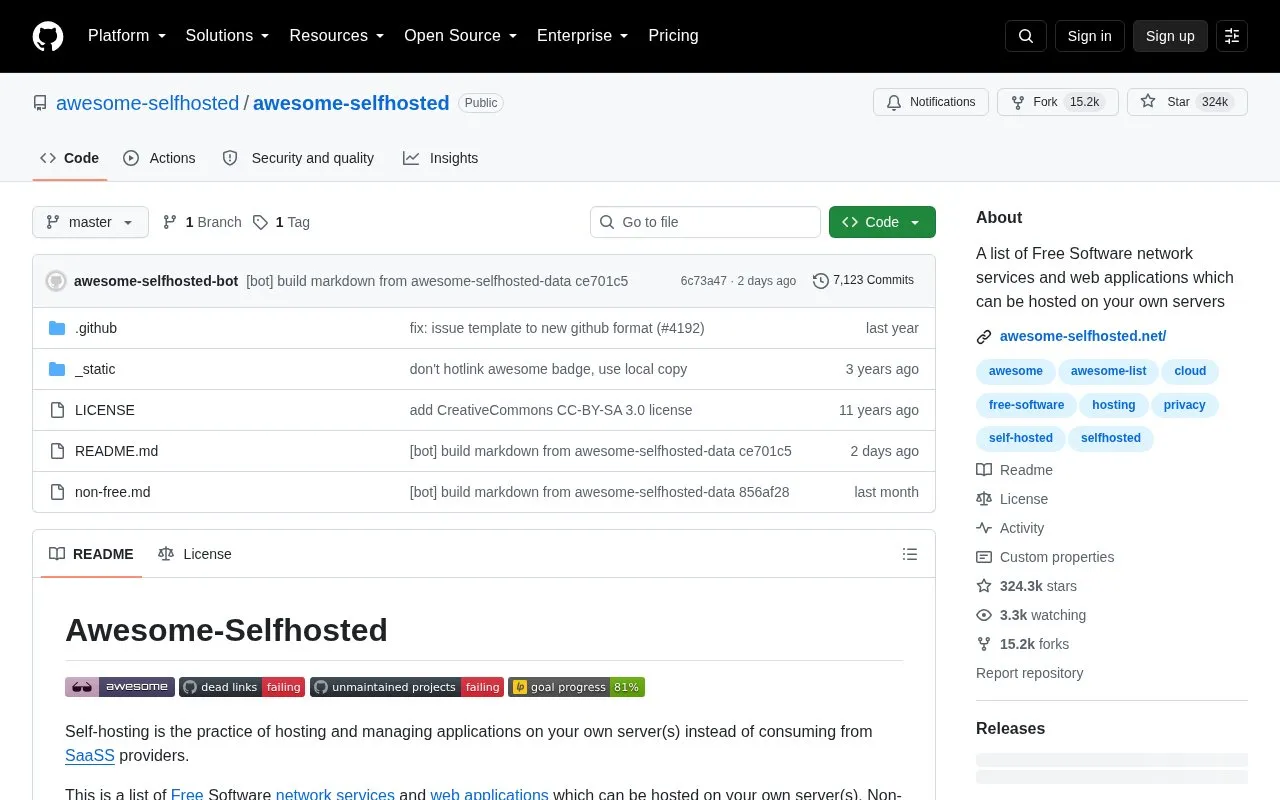Follow the SaaSS link in README
Image resolution: width=1280 pixels, height=800 pixels.
(90, 756)
